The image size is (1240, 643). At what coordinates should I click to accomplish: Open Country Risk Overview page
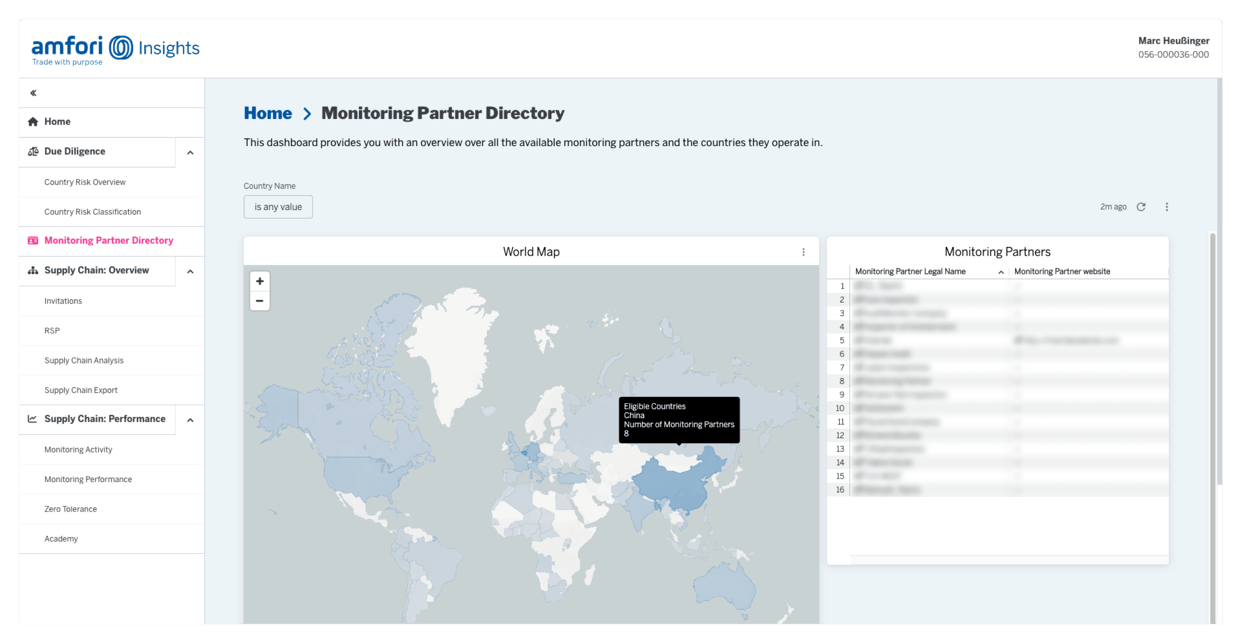[x=85, y=182]
